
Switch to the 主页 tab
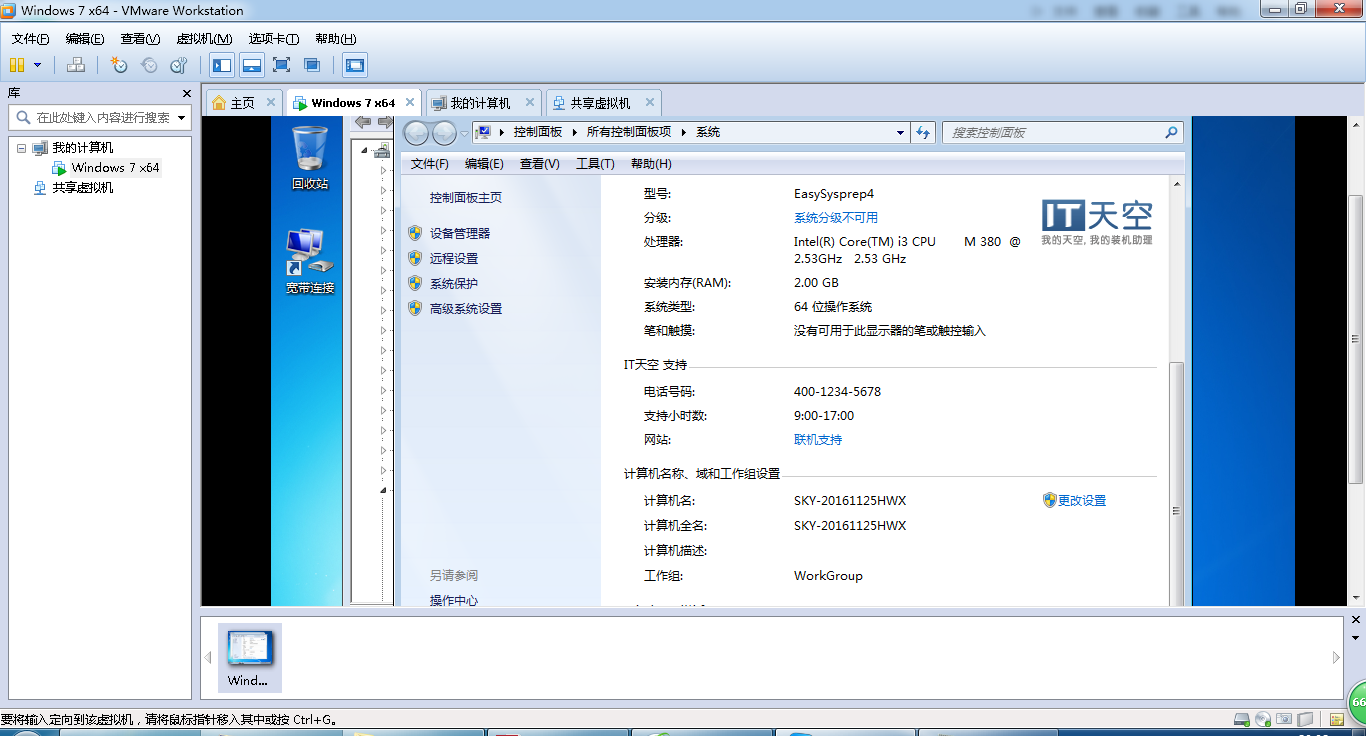pos(242,103)
